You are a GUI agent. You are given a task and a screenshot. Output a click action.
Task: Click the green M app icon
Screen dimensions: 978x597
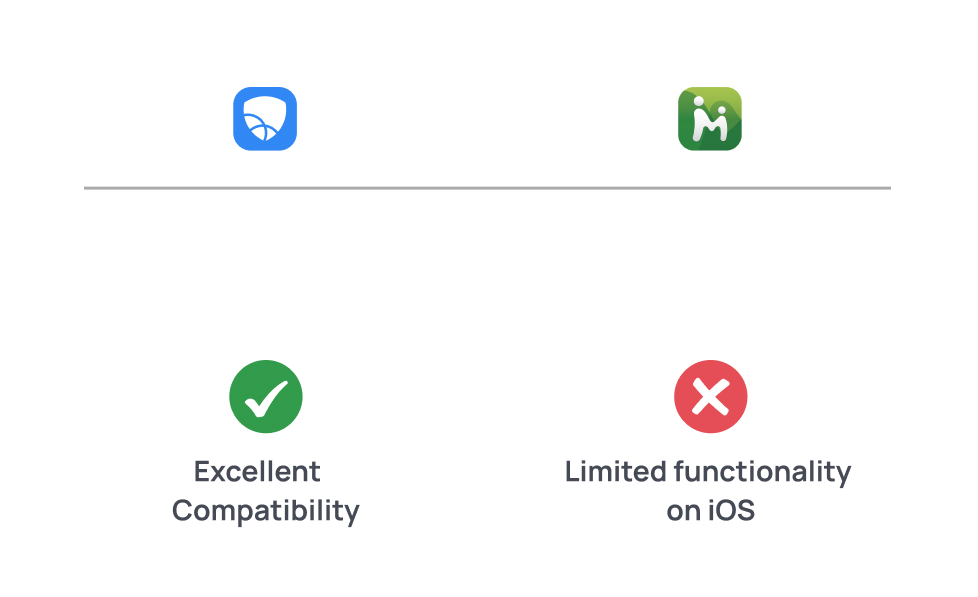point(709,119)
